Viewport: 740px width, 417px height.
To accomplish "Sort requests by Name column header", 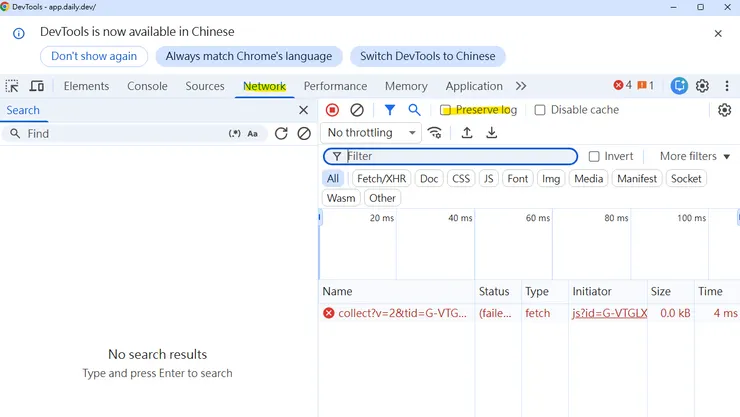I will click(397, 292).
